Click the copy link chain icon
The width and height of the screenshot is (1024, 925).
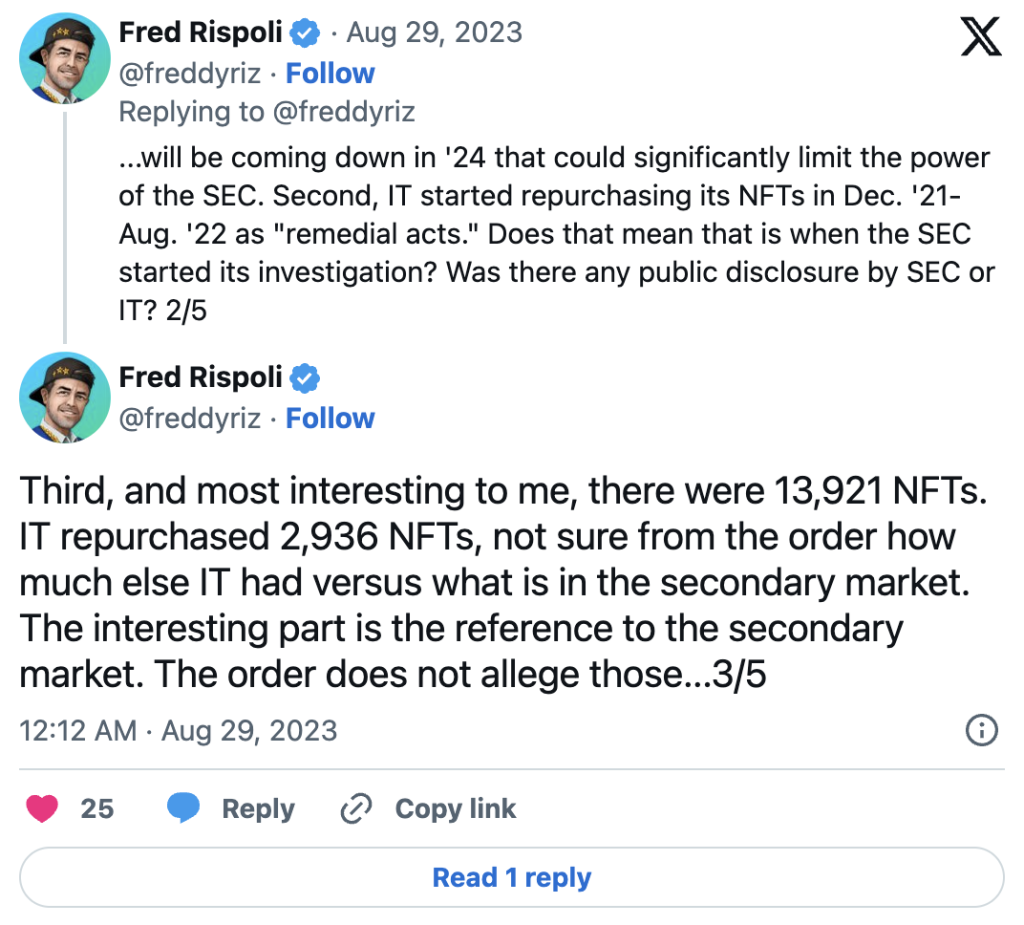356,808
